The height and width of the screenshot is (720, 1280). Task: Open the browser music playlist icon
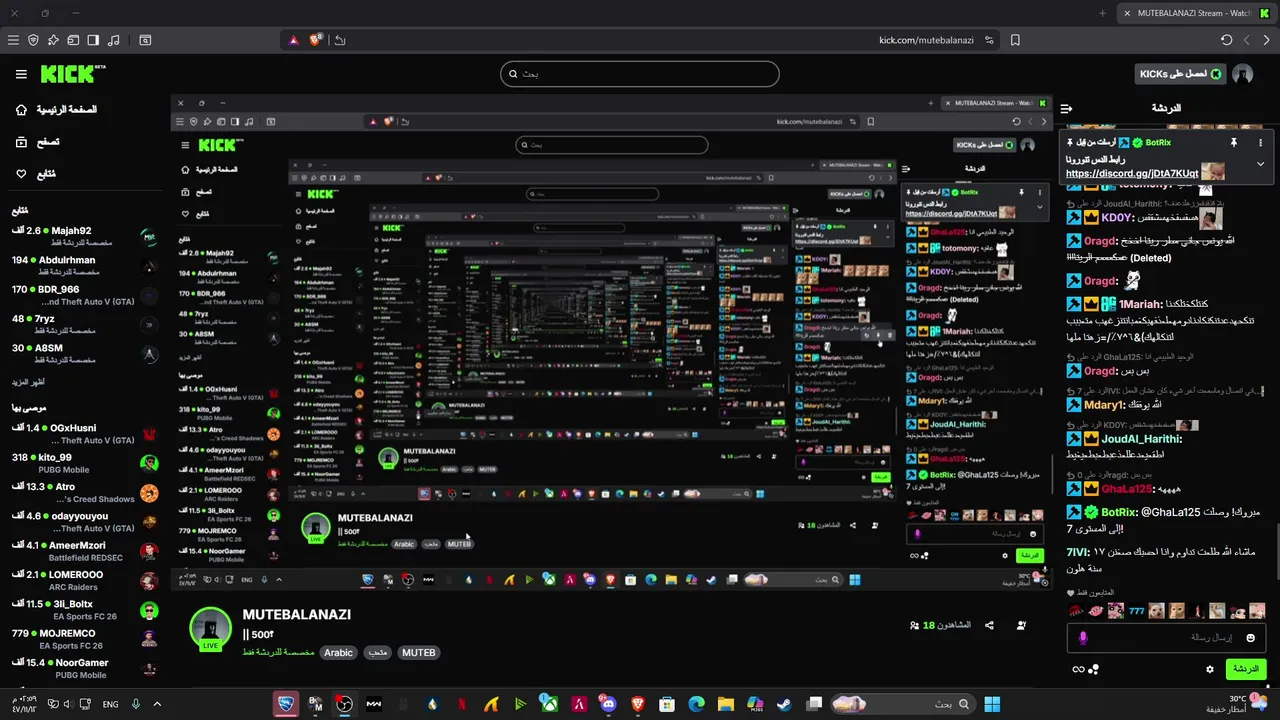click(x=113, y=40)
